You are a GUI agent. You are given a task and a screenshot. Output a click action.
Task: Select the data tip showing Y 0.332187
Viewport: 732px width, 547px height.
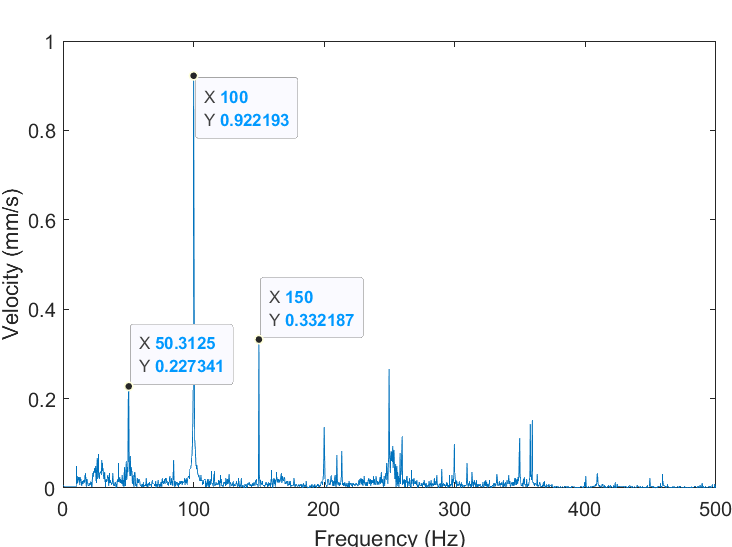[x=312, y=308]
